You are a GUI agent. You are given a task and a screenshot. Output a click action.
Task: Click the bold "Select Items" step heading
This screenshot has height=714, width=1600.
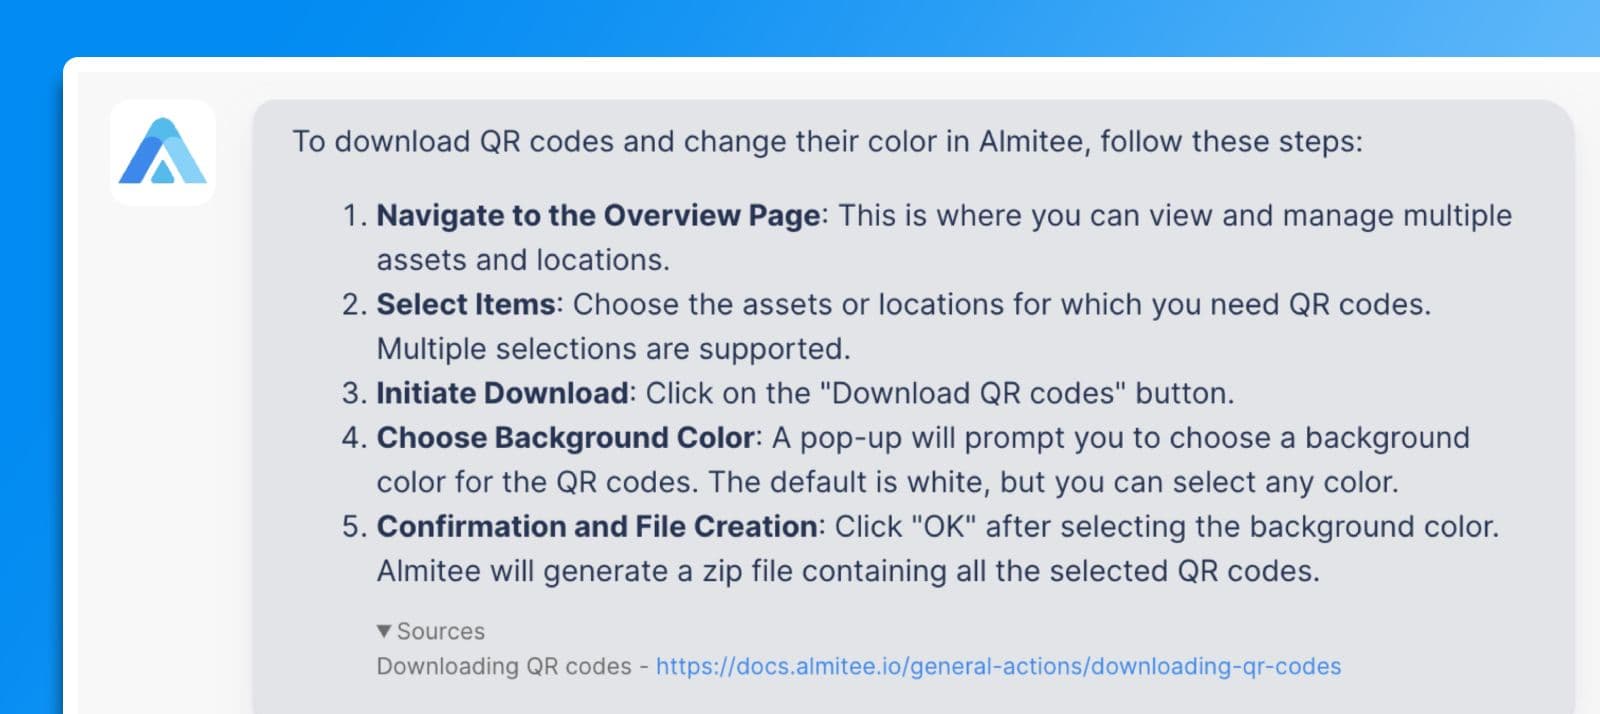(x=466, y=304)
